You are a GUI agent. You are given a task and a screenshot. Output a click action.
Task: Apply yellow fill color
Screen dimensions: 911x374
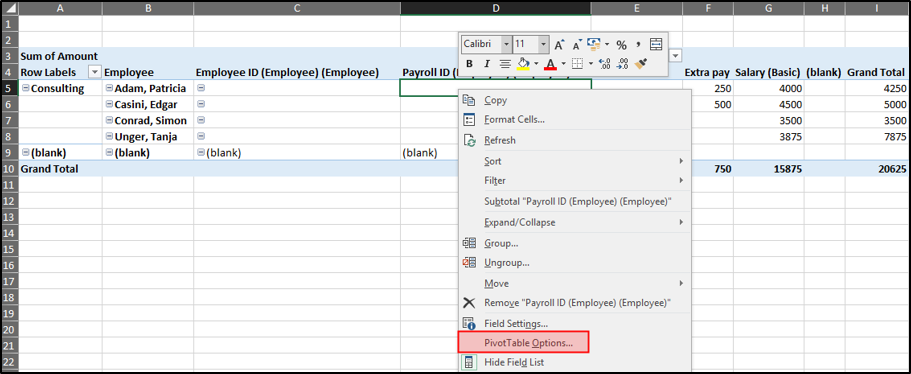[x=523, y=64]
